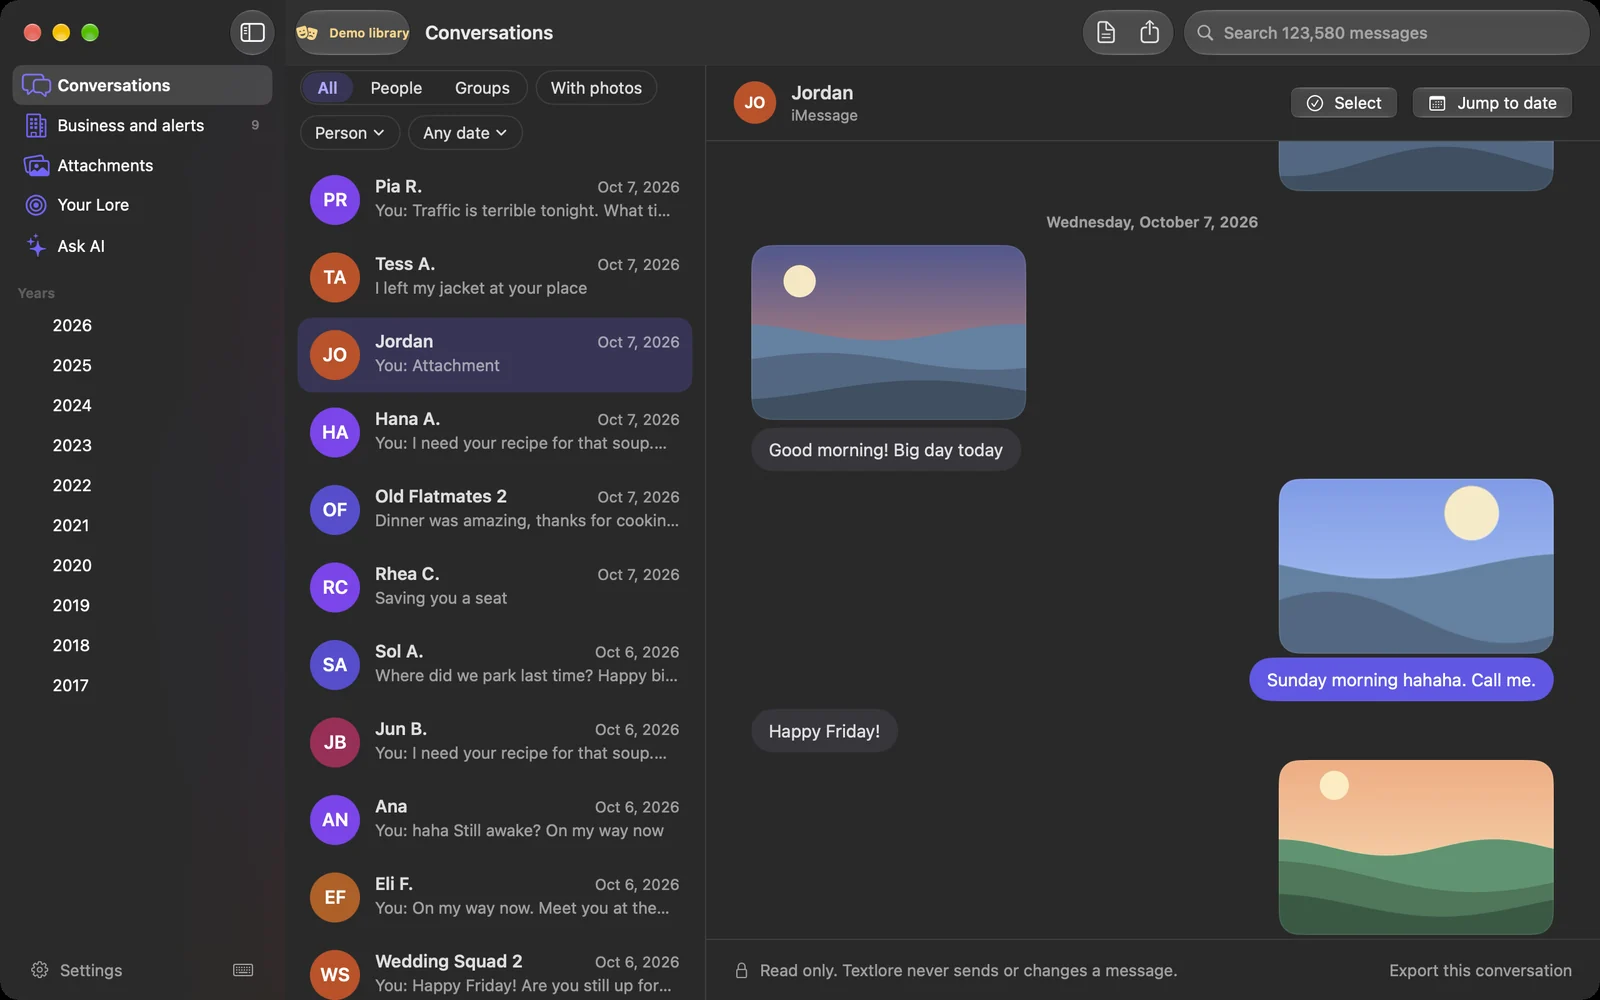1600x1000 pixels.
Task: Open the blue daytime photo attachment
Action: (x=1416, y=566)
